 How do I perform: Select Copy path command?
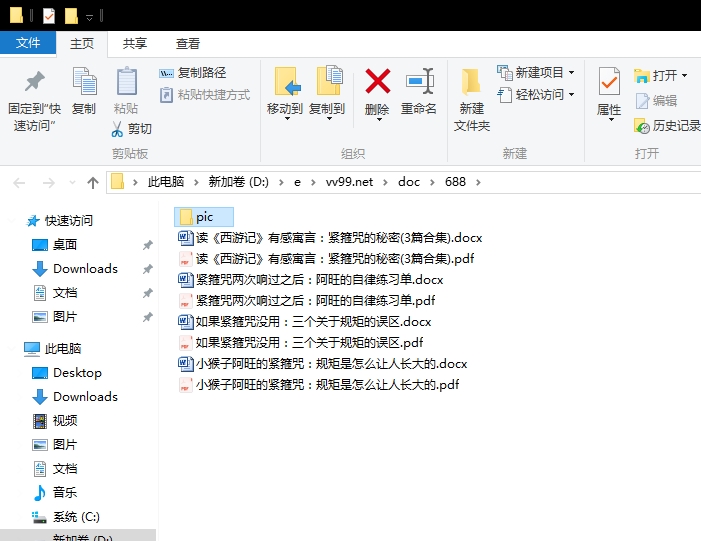[x=193, y=72]
